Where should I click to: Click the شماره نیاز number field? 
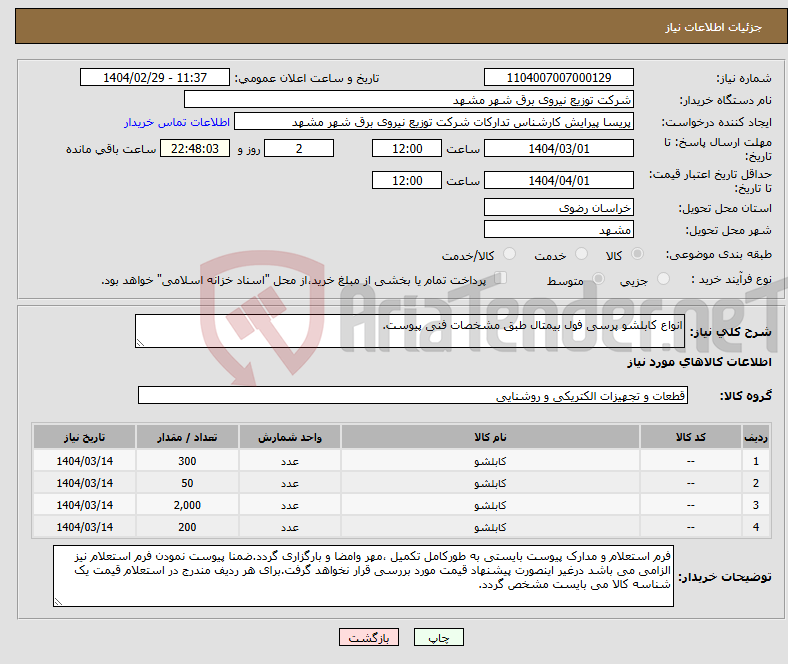[558, 78]
